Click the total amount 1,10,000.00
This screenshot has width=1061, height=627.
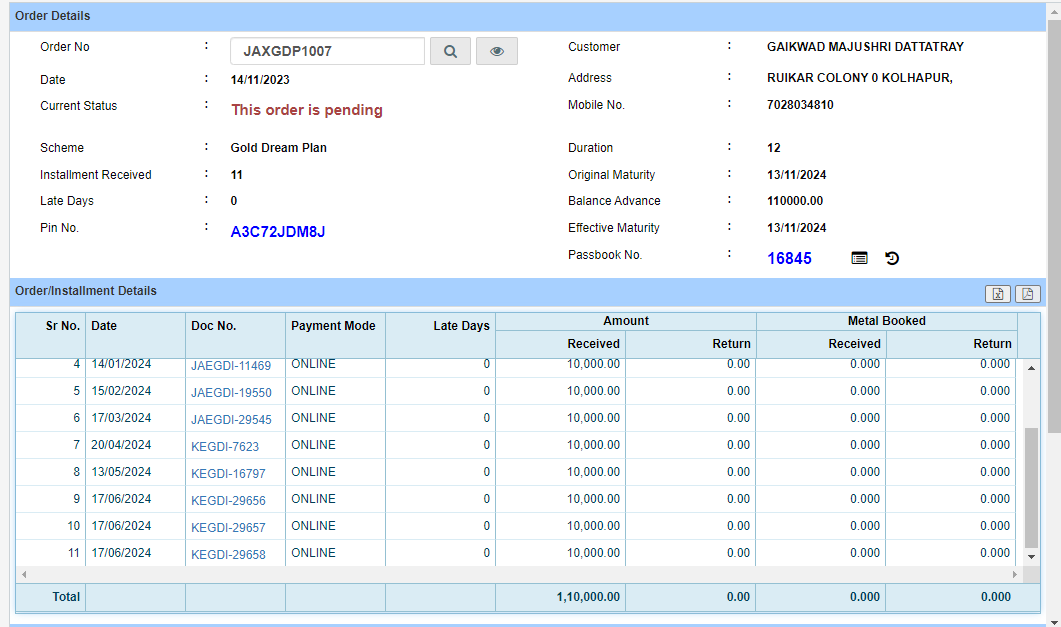588,597
